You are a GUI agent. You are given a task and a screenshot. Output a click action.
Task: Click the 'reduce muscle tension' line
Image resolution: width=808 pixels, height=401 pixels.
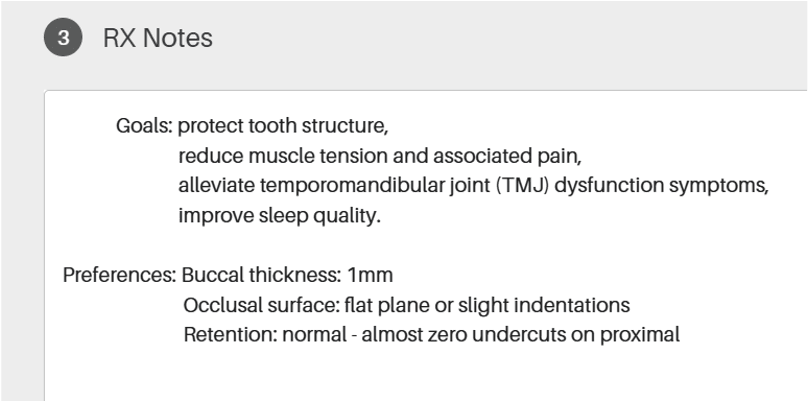(380, 156)
